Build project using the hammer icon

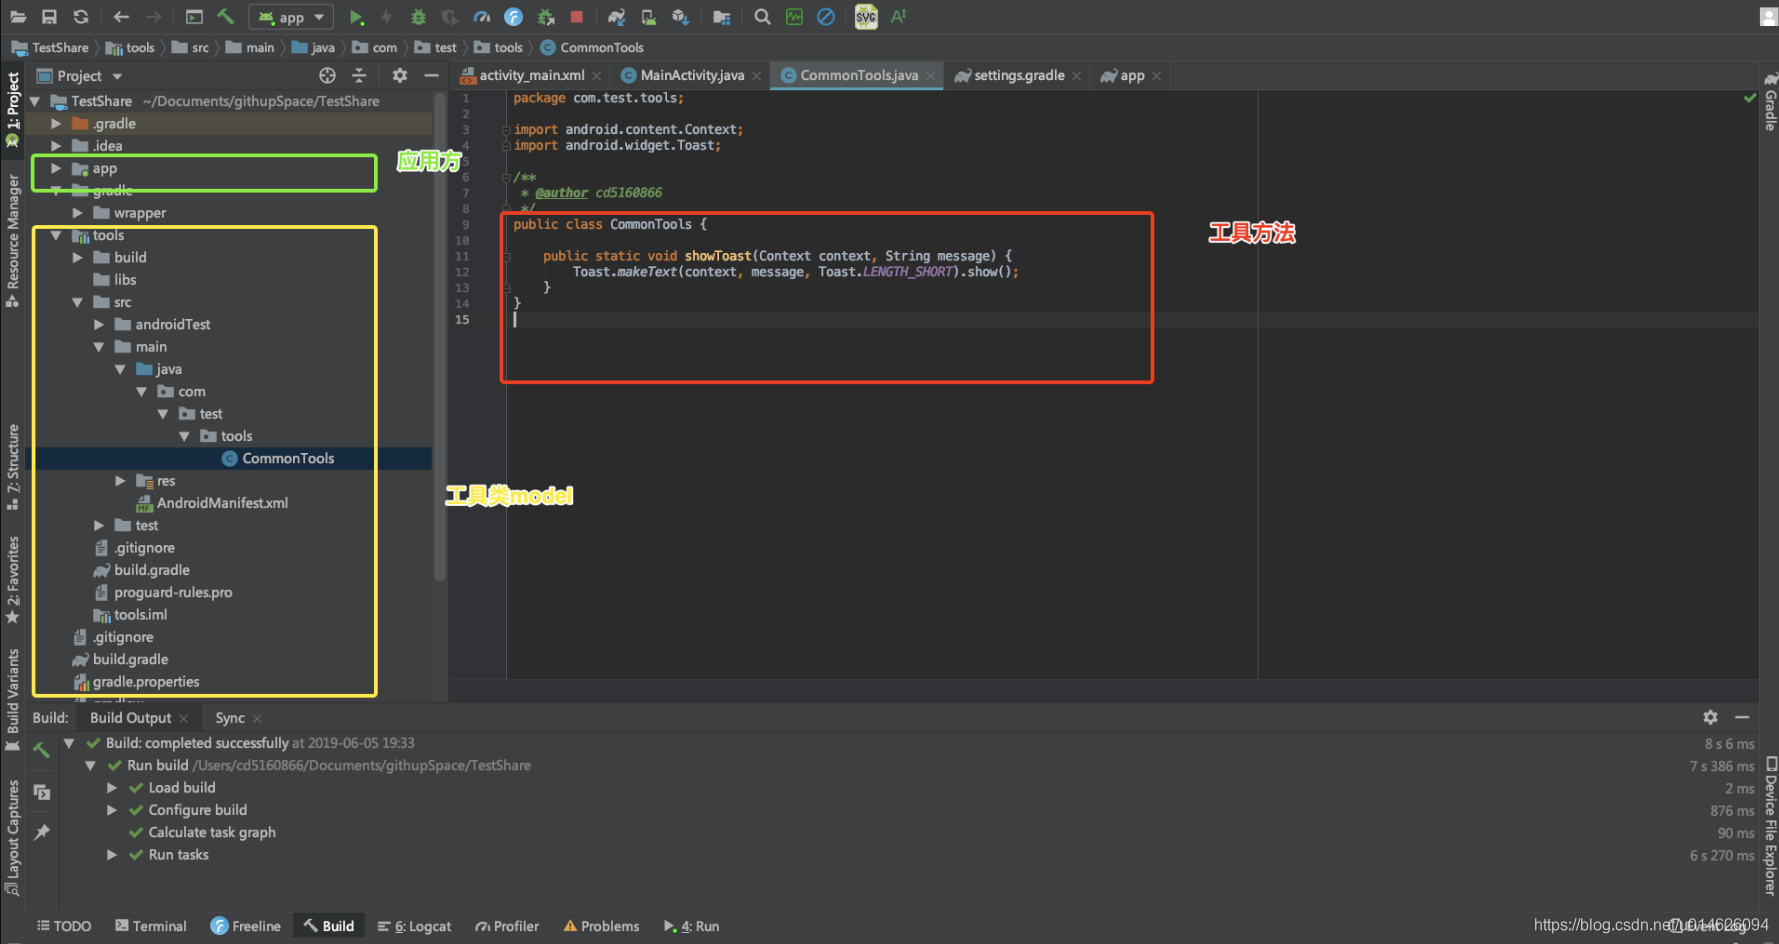pyautogui.click(x=225, y=17)
